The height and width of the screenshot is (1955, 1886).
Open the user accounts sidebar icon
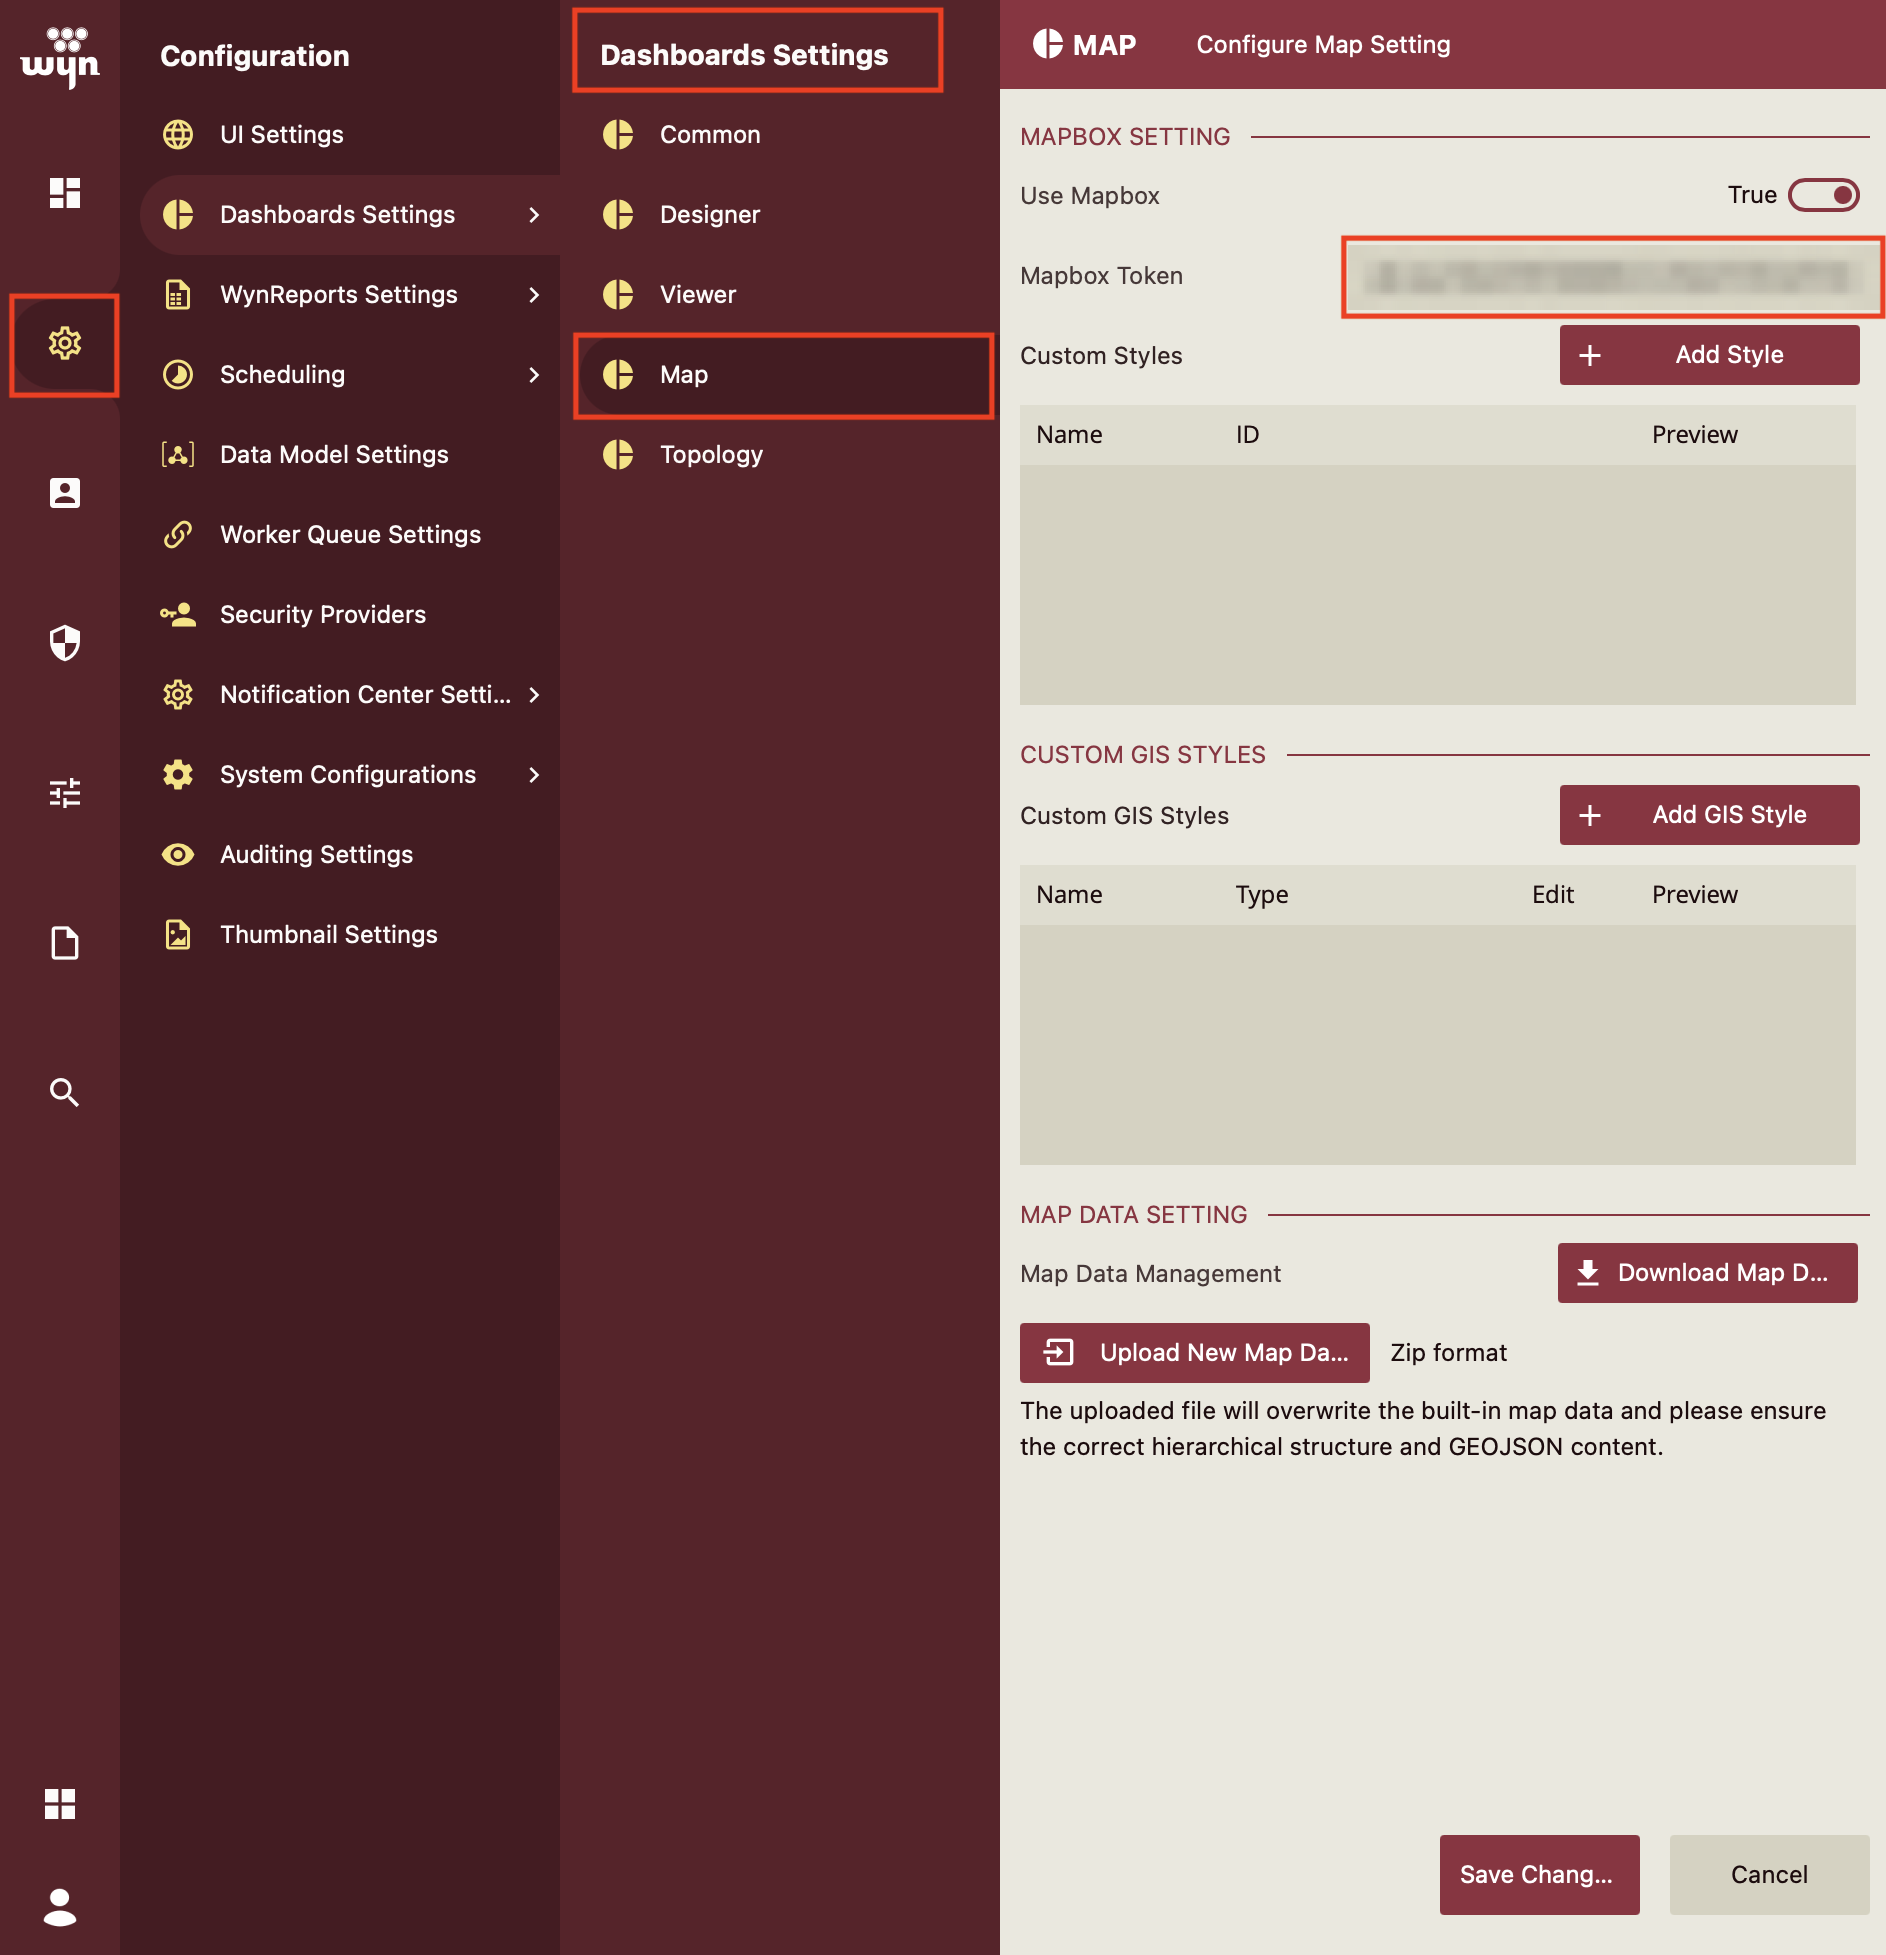tap(63, 493)
